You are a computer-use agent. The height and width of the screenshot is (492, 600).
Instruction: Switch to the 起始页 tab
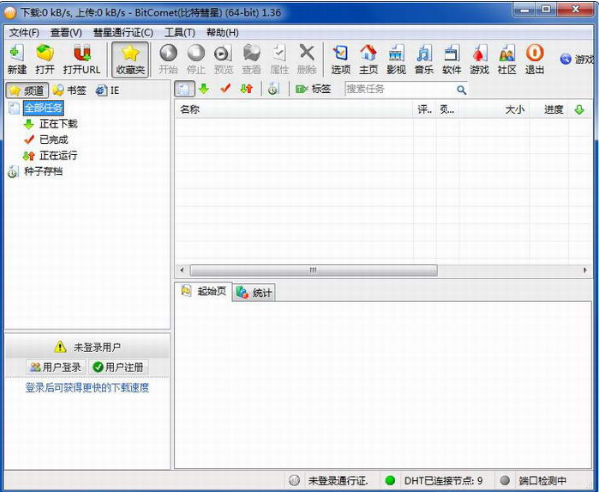[204, 292]
